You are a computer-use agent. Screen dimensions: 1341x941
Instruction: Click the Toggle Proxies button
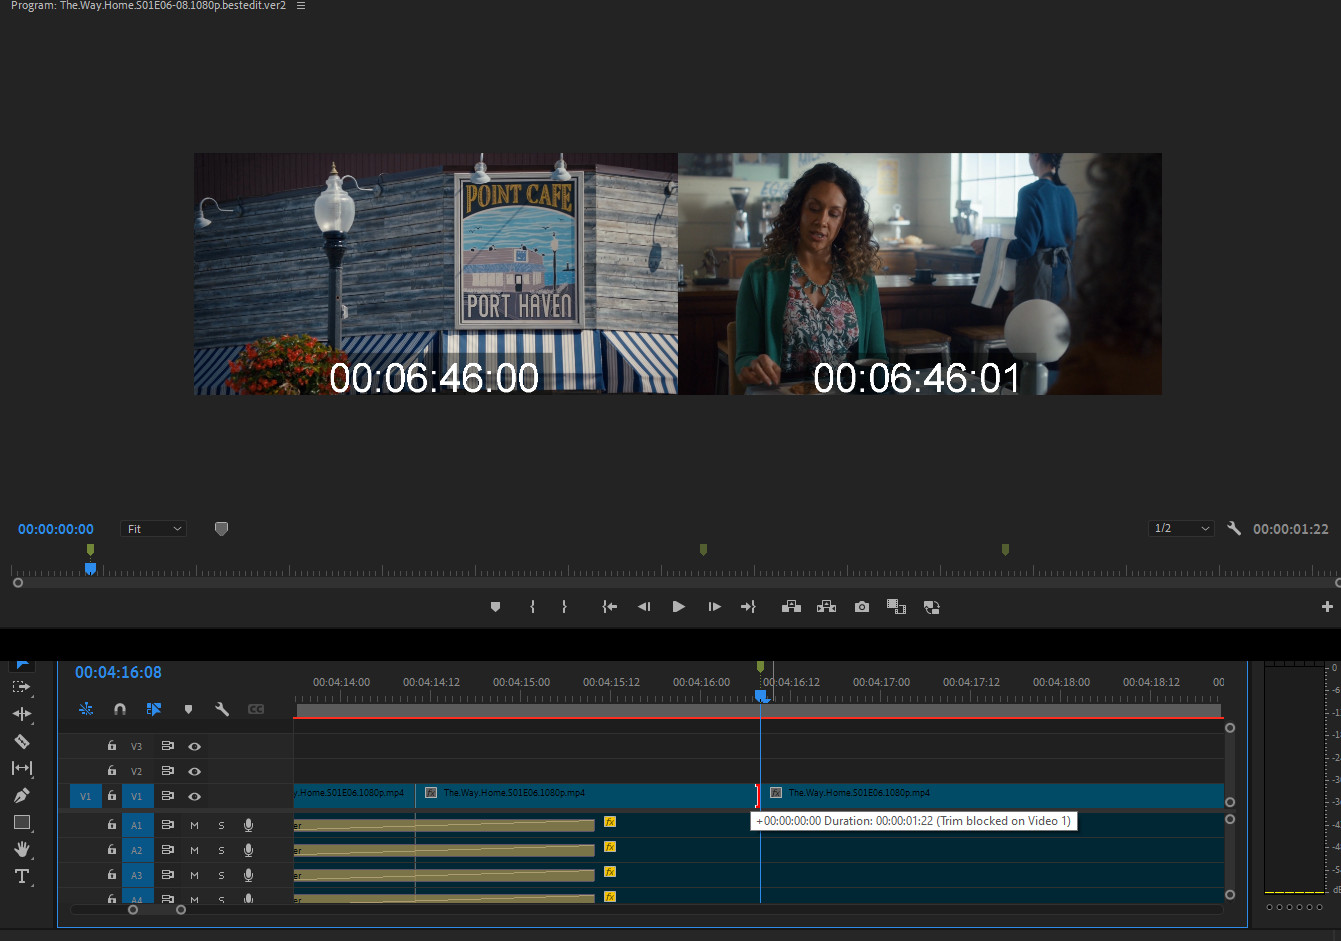[x=931, y=607]
